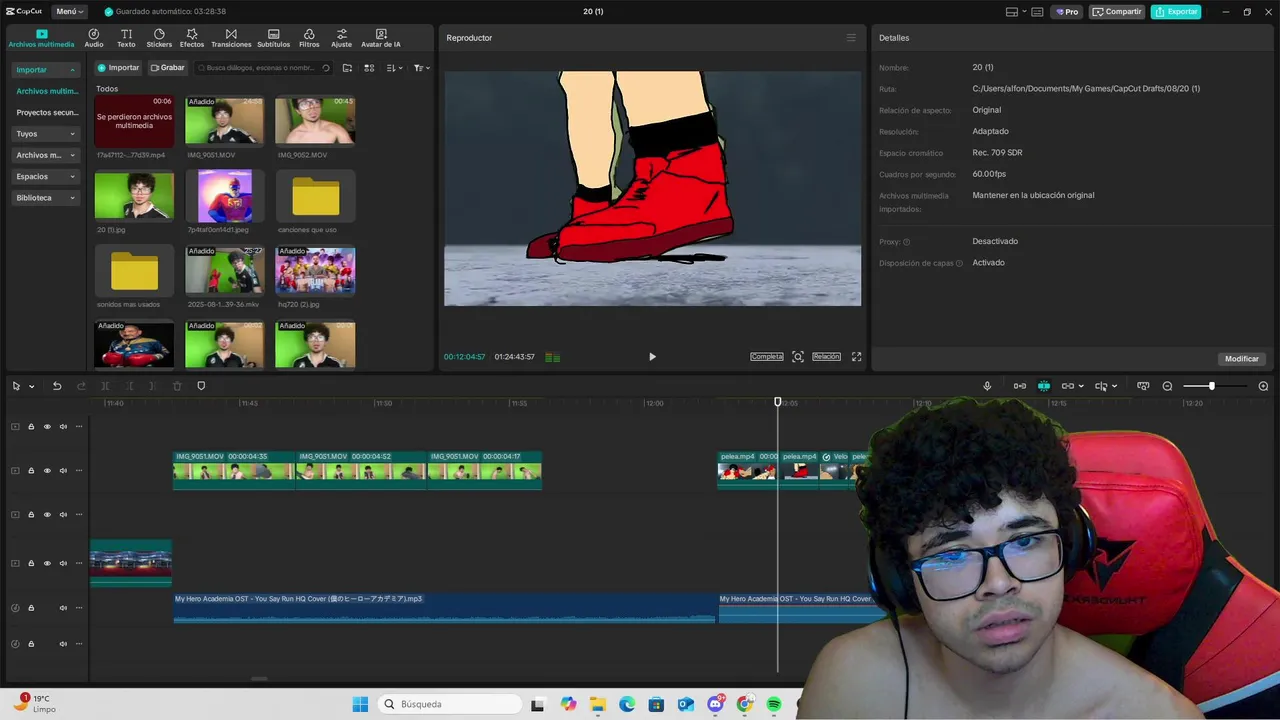The height and width of the screenshot is (720, 1280).
Task: Toggle the highlighted auto snapping icon
Action: tap(1044, 386)
